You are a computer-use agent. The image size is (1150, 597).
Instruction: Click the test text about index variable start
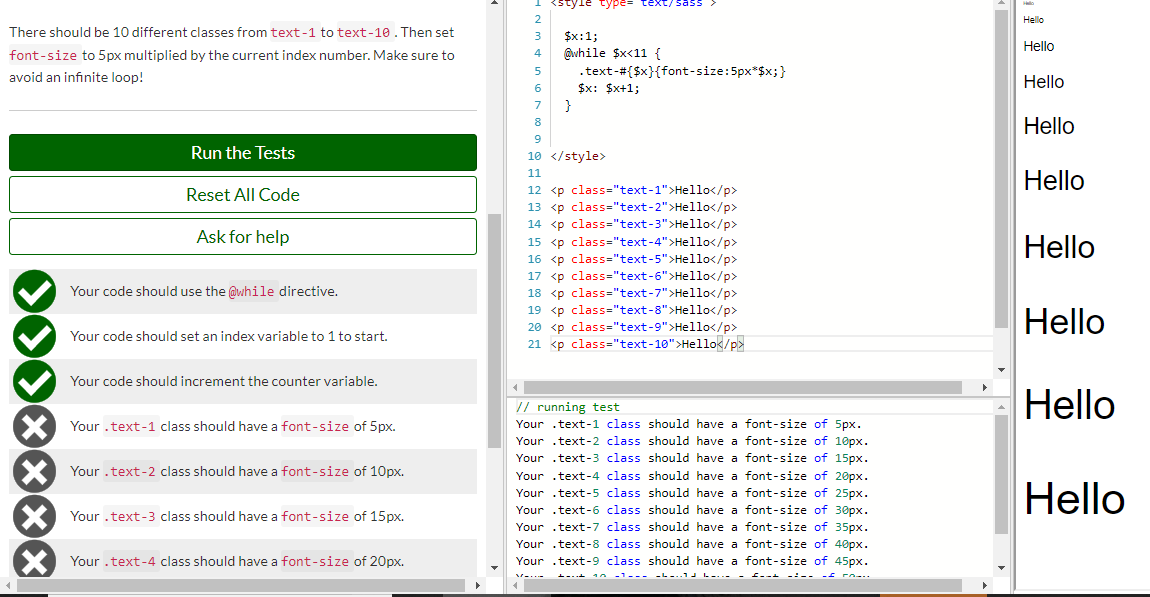229,336
